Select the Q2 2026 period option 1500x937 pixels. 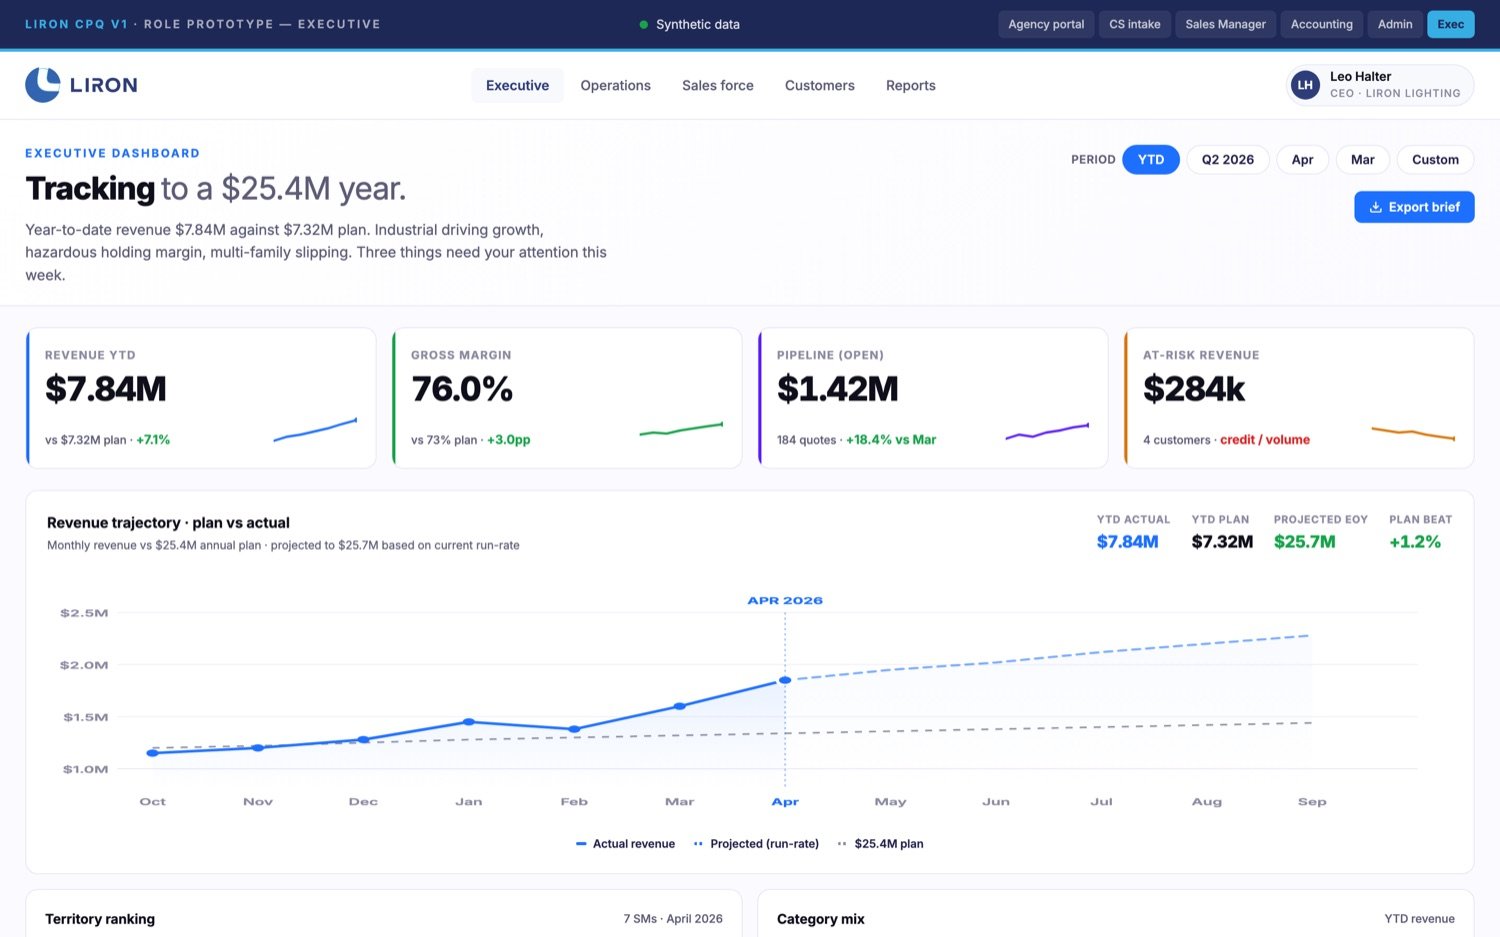click(x=1228, y=160)
